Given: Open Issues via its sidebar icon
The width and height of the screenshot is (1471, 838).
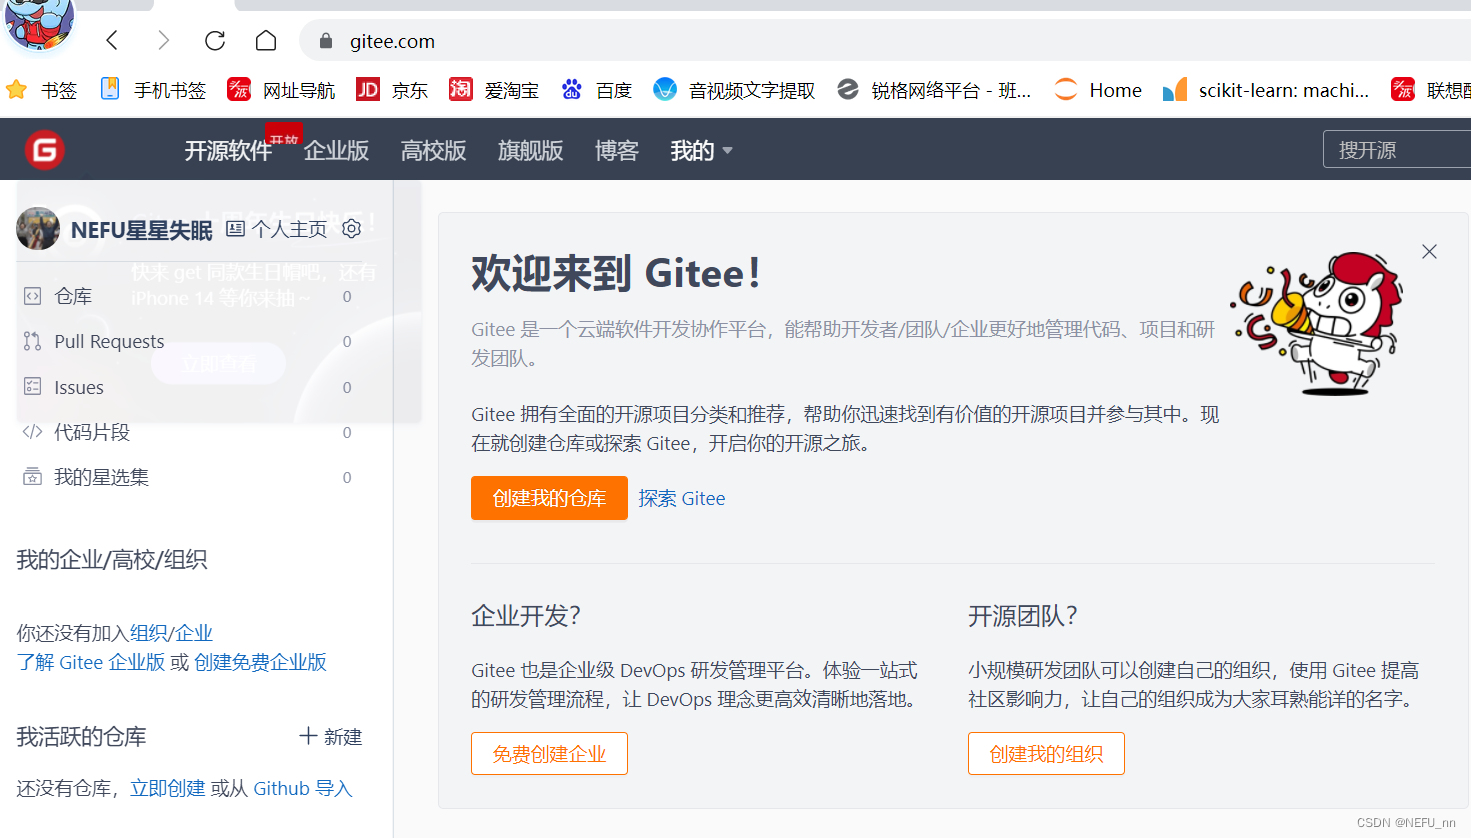Looking at the screenshot, I should coord(31,387).
